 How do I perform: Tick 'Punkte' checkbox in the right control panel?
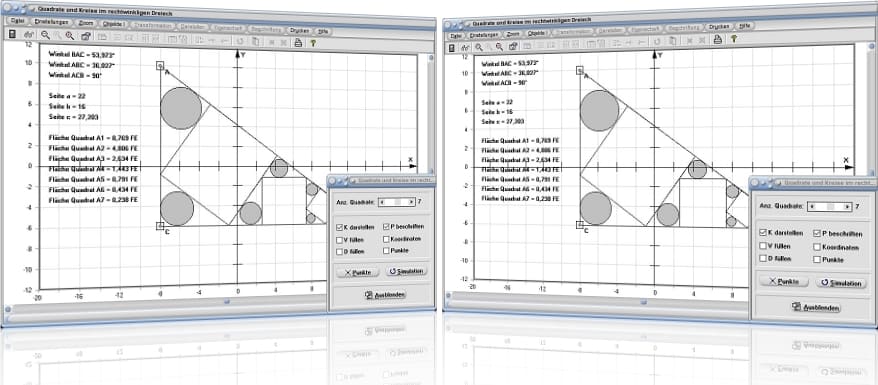[818, 259]
